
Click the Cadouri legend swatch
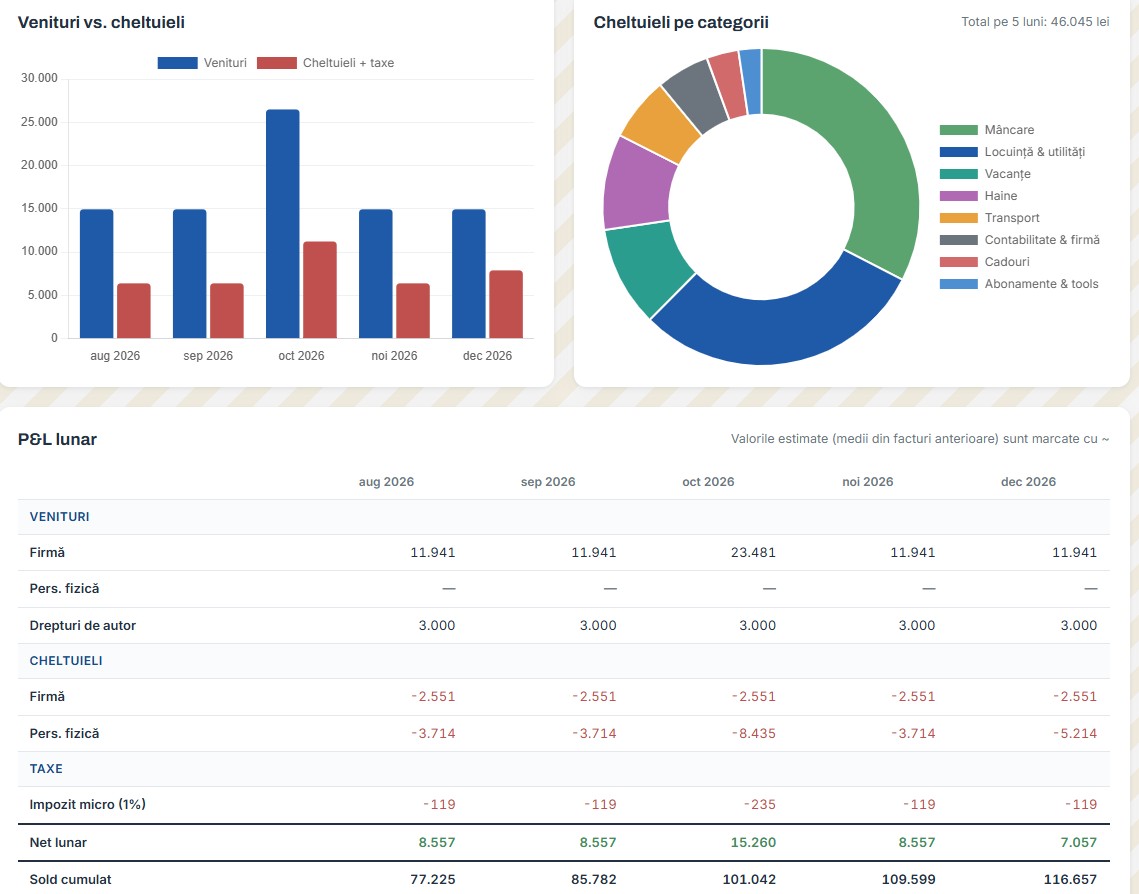click(958, 262)
